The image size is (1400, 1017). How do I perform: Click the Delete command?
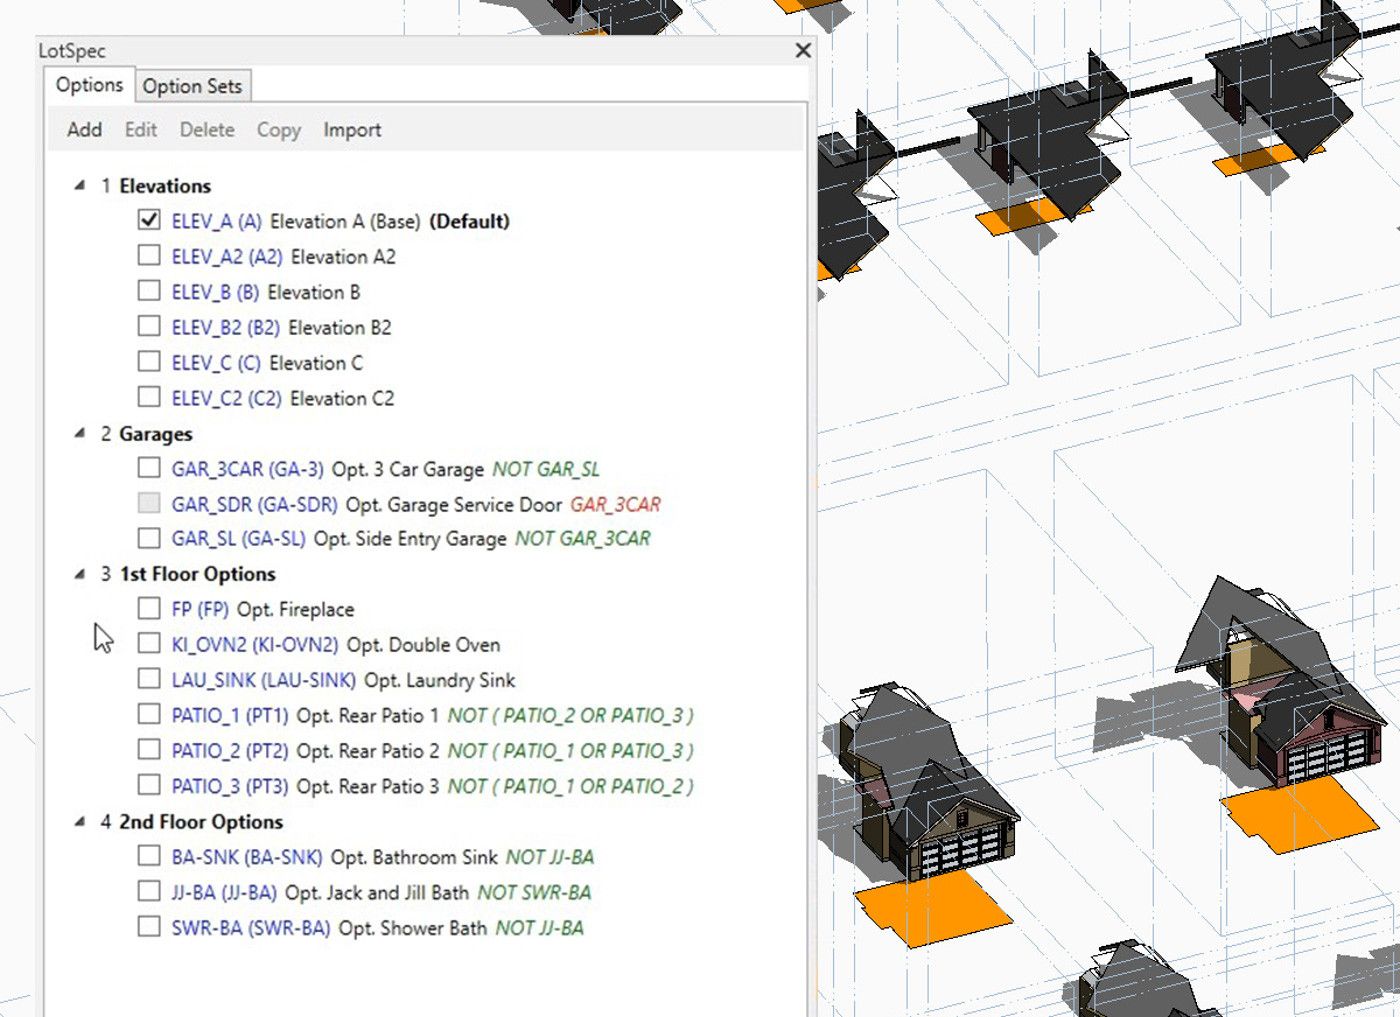pos(206,130)
